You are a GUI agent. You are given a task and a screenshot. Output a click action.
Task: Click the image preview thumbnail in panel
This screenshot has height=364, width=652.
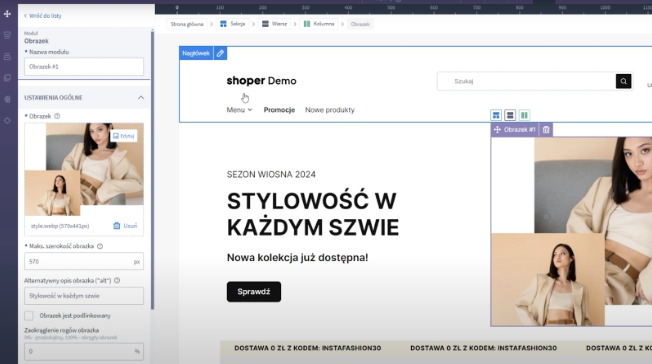point(84,169)
